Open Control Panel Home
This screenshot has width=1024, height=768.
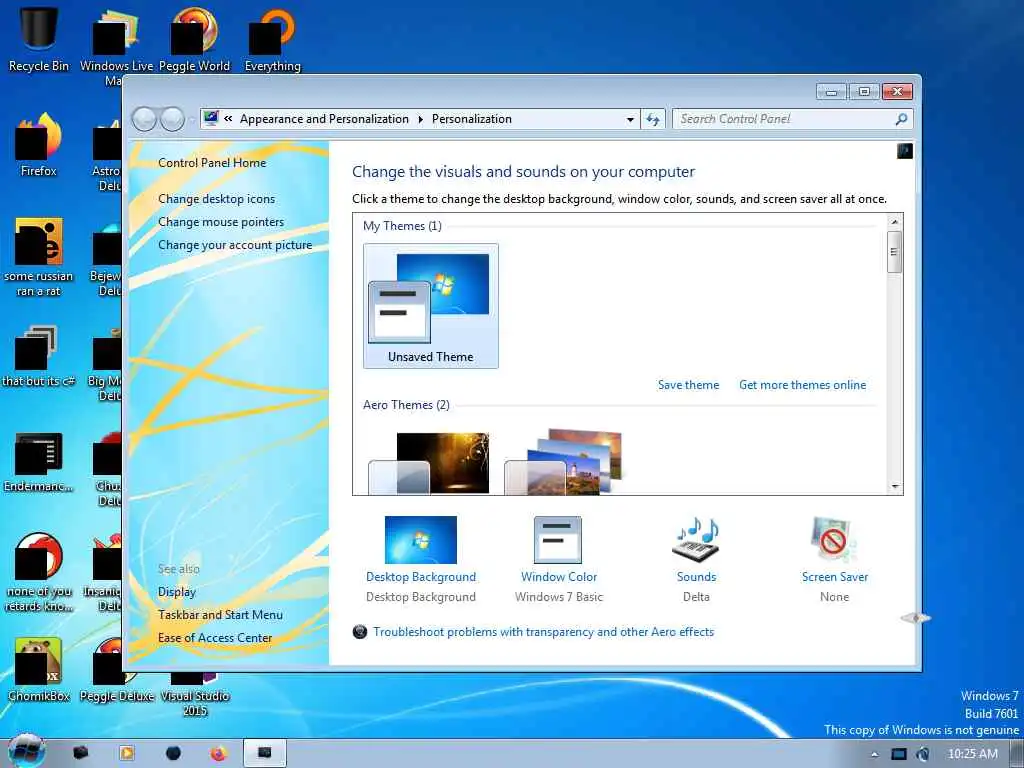(212, 163)
